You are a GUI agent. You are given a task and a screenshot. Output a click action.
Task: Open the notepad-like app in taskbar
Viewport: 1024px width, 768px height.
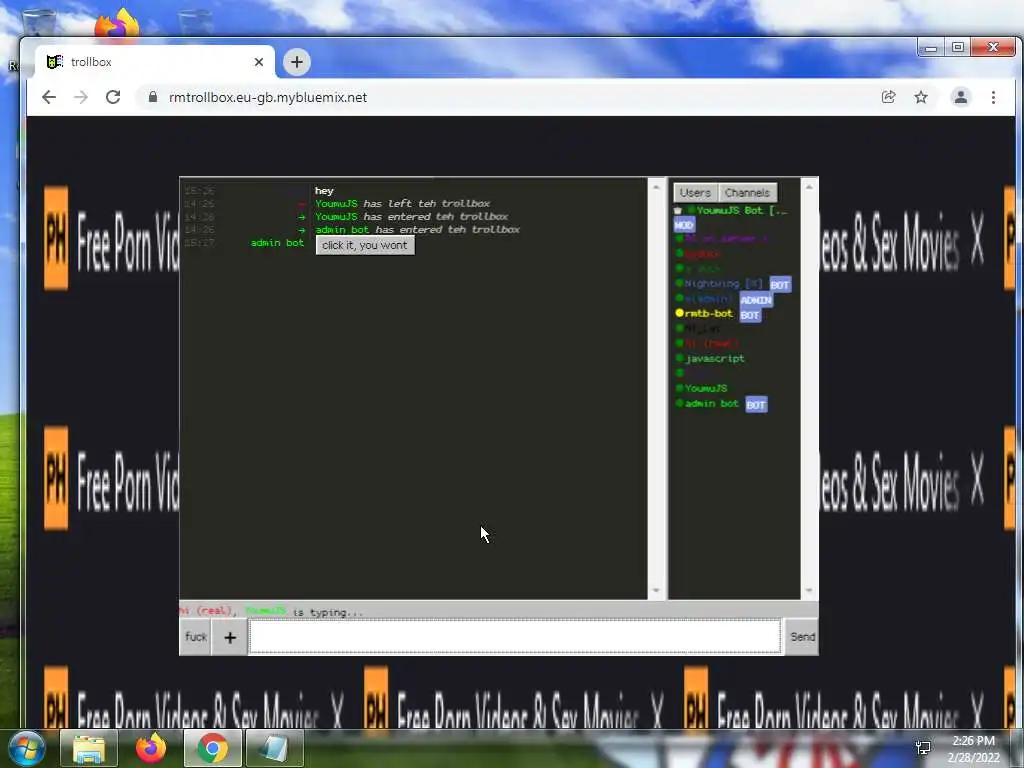click(x=274, y=749)
